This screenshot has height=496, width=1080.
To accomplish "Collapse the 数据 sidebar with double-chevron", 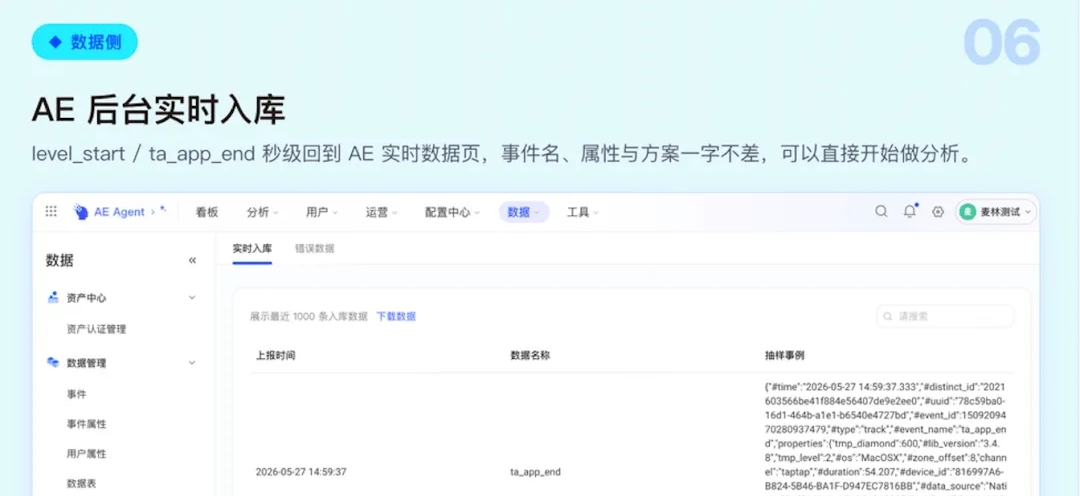I will point(192,260).
